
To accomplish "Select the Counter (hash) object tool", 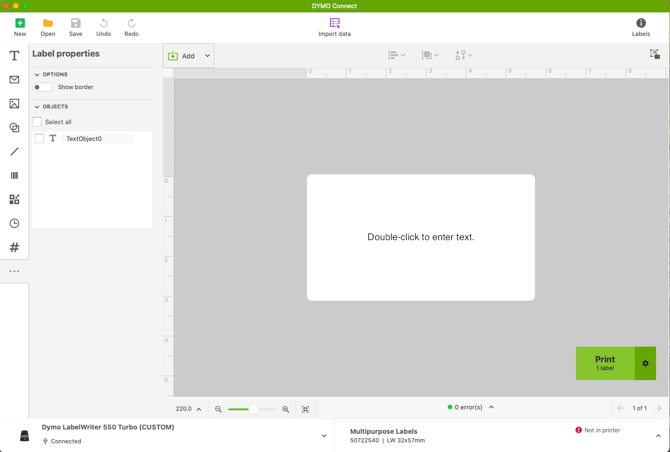I will click(14, 247).
